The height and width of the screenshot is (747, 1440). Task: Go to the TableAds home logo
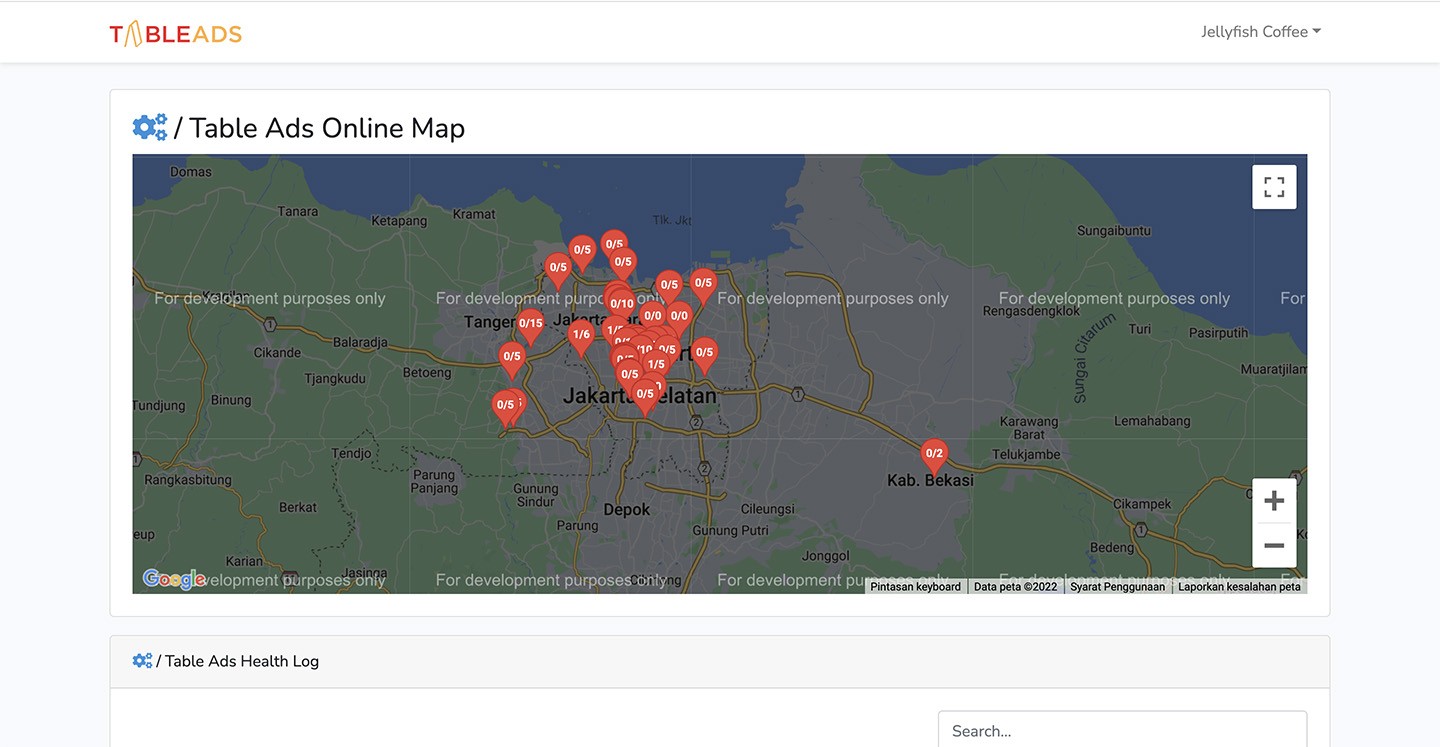tap(176, 34)
